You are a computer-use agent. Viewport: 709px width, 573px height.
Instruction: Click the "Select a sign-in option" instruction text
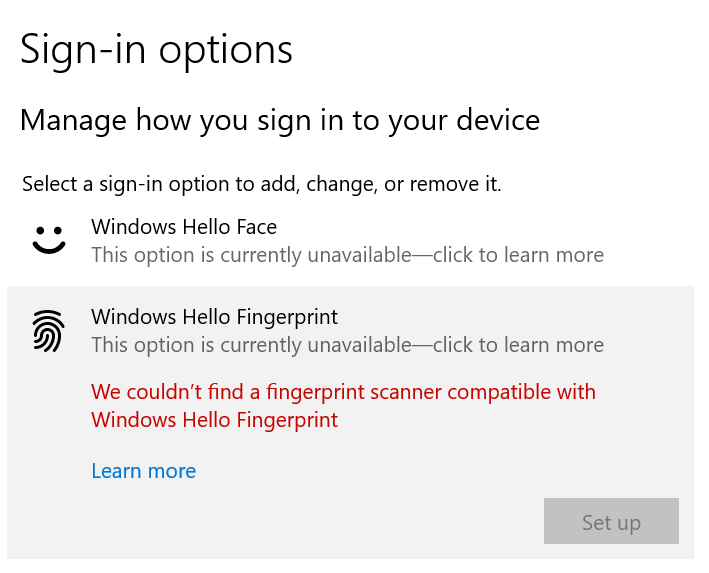(262, 185)
